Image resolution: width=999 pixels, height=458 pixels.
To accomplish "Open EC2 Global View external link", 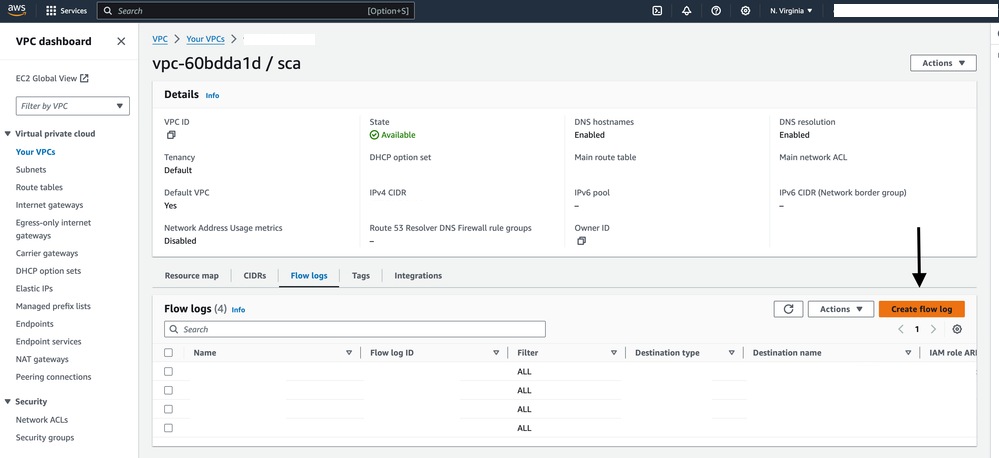I will click(52, 78).
